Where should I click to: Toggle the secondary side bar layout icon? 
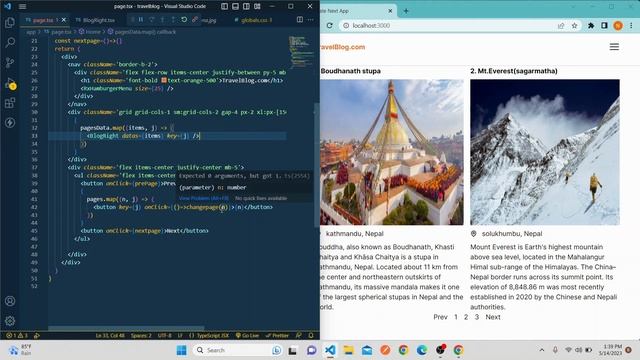point(247,6)
